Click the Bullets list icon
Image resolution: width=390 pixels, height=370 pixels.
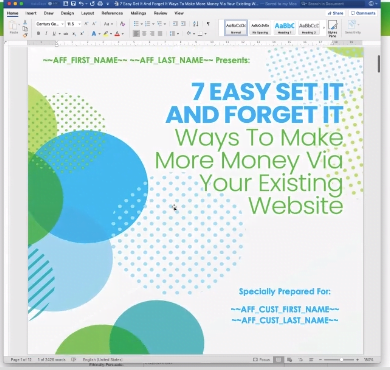click(137, 24)
